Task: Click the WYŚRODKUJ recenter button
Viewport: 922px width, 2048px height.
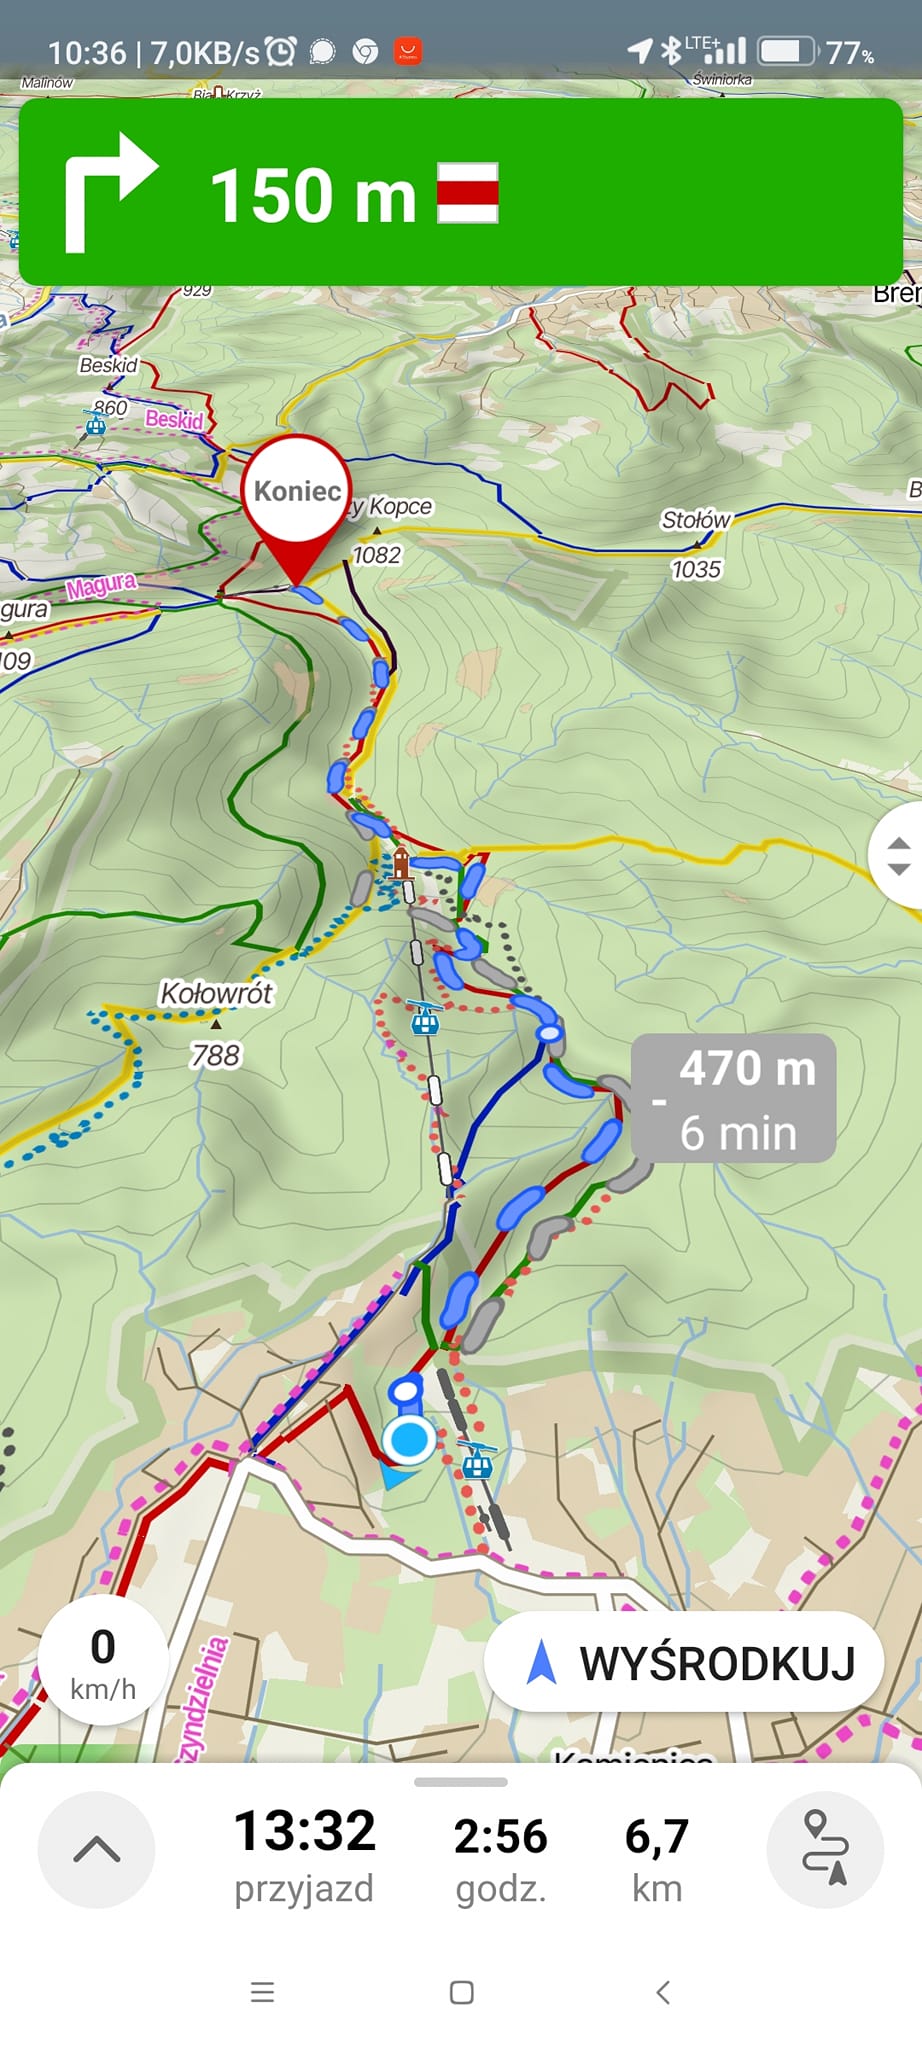Action: point(684,1663)
